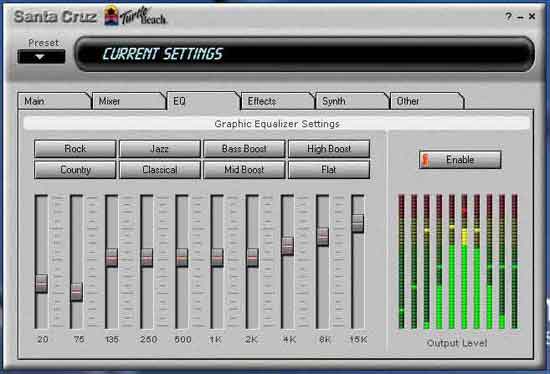Click the 2K band slider handle
Image resolution: width=550 pixels, height=374 pixels.
coord(252,258)
